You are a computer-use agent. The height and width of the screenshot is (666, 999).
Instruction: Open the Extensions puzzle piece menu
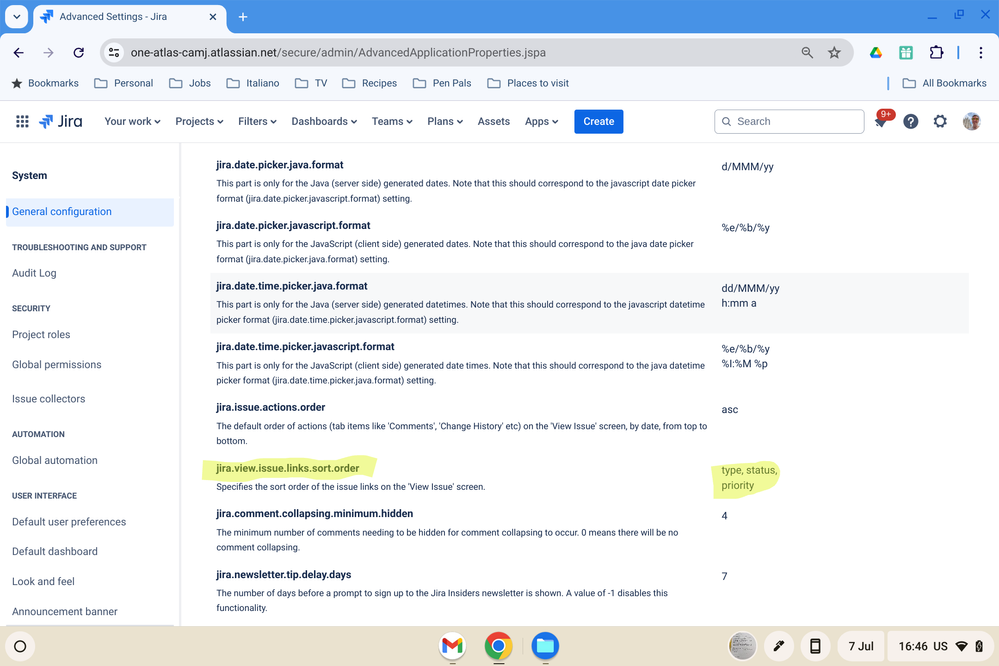click(936, 53)
